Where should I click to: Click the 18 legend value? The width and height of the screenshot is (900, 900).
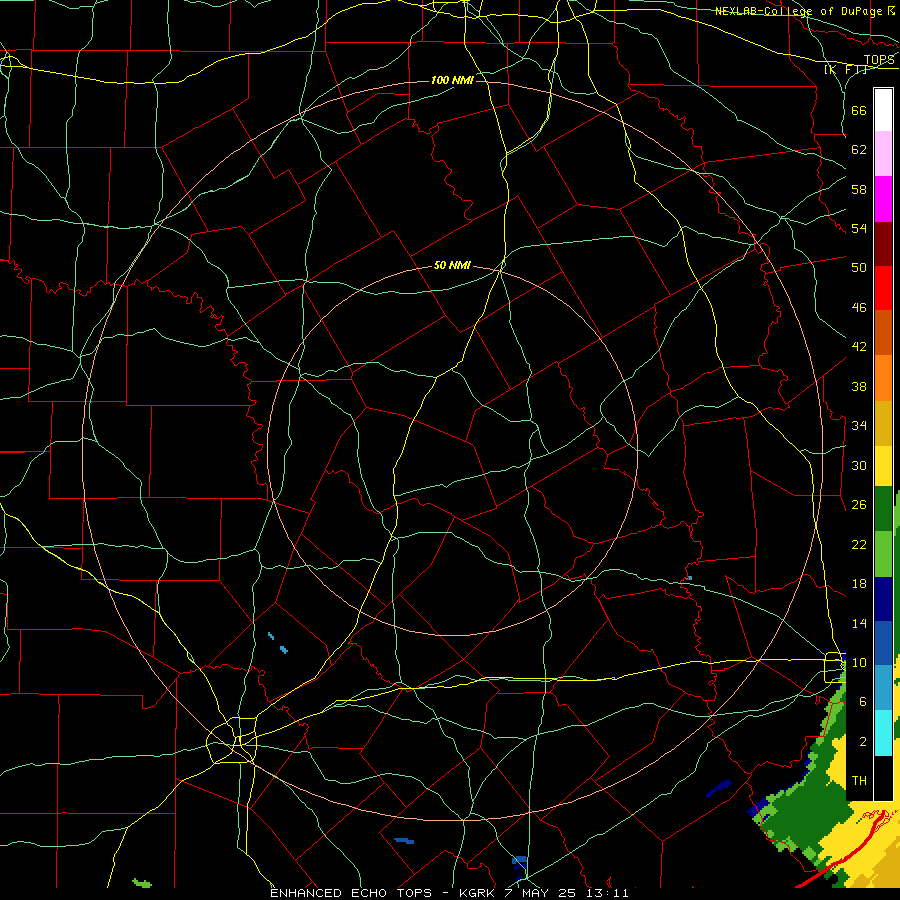tap(859, 584)
